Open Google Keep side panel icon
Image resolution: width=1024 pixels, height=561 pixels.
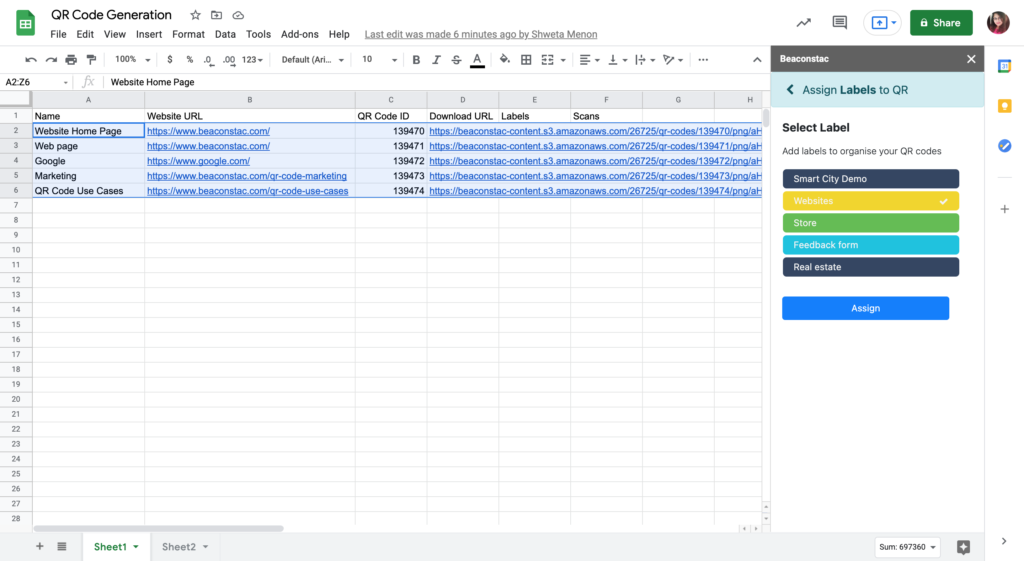(1004, 106)
